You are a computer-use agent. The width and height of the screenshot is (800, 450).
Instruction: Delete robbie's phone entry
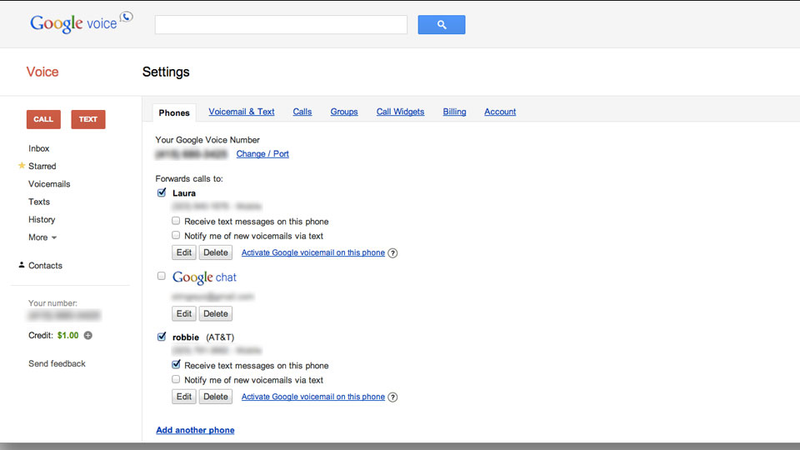point(215,396)
